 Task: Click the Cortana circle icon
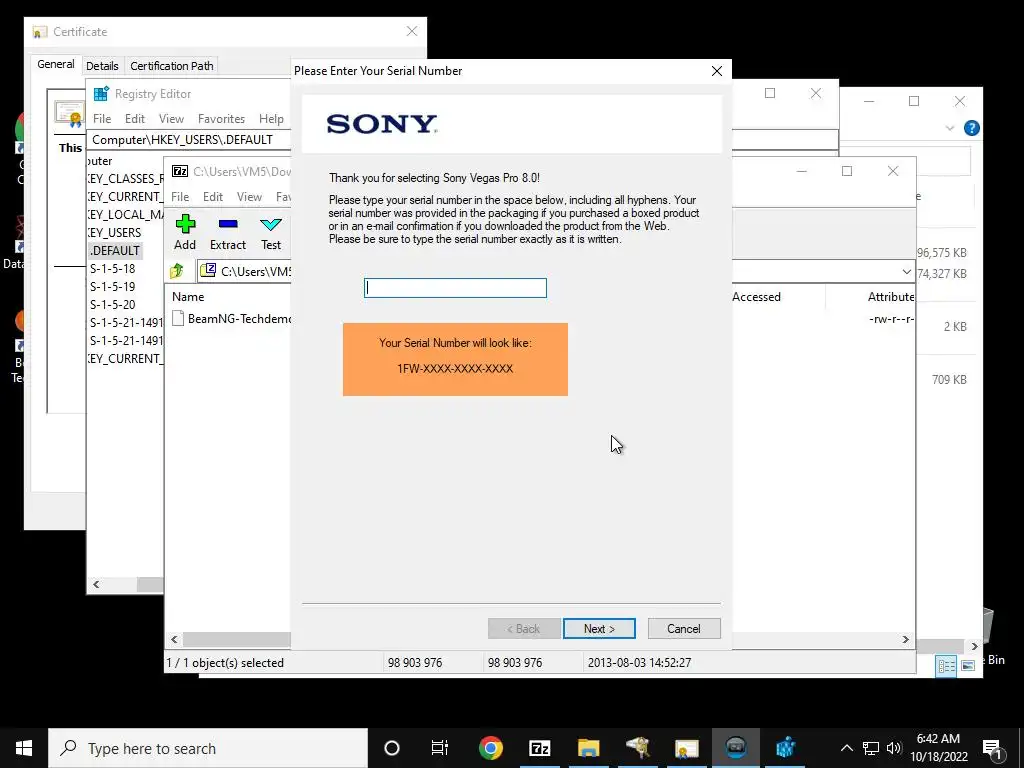[x=392, y=748]
